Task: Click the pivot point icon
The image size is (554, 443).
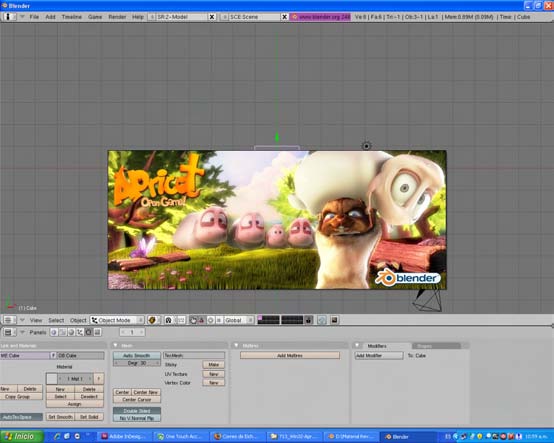Action: [x=169, y=320]
